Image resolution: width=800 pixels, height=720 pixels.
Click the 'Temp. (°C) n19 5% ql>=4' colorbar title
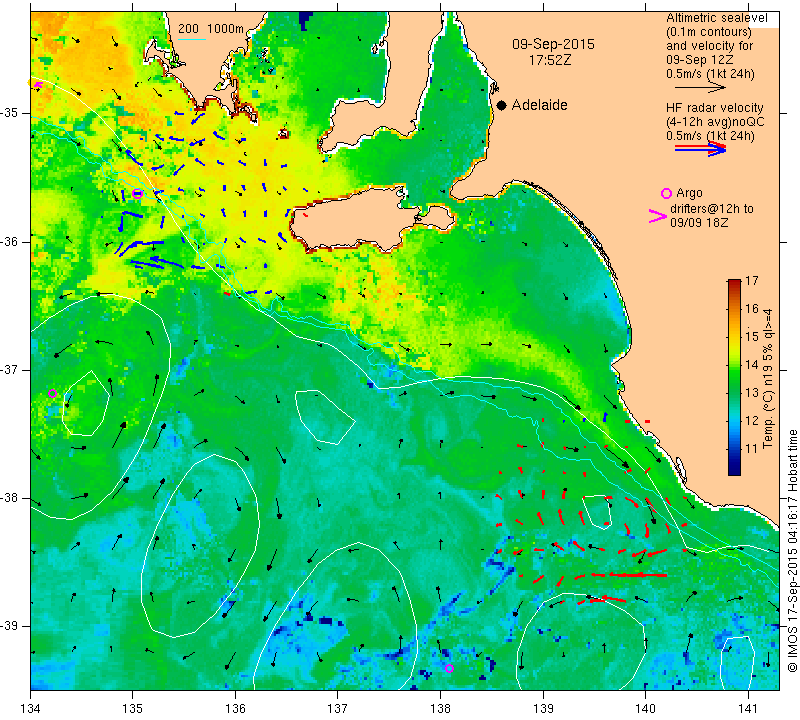pyautogui.click(x=768, y=379)
